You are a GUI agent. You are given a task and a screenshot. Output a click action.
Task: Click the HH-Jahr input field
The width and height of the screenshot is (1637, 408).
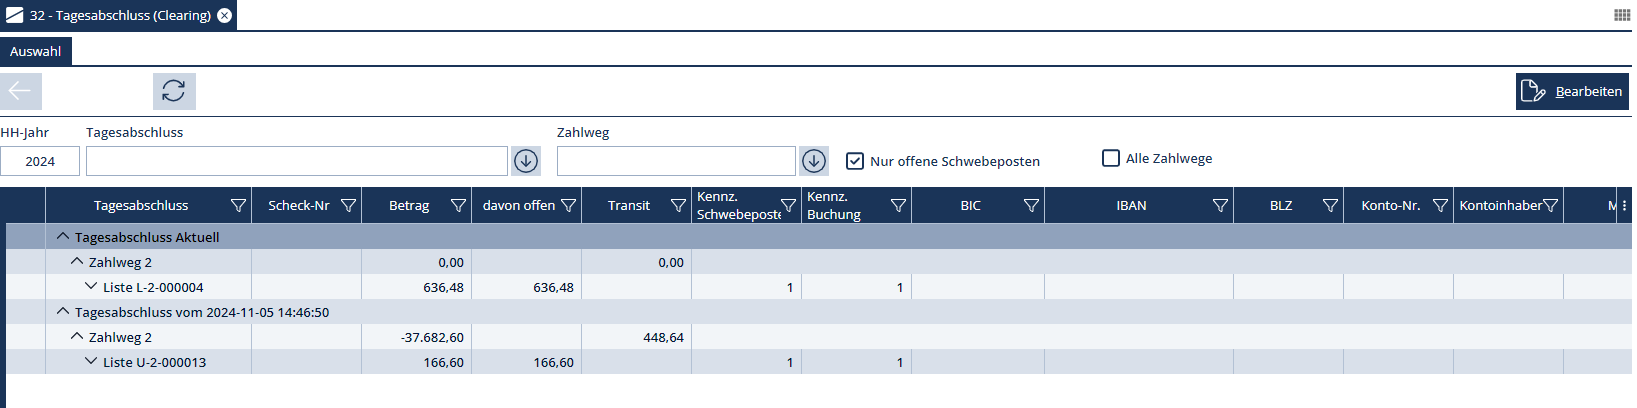point(40,161)
